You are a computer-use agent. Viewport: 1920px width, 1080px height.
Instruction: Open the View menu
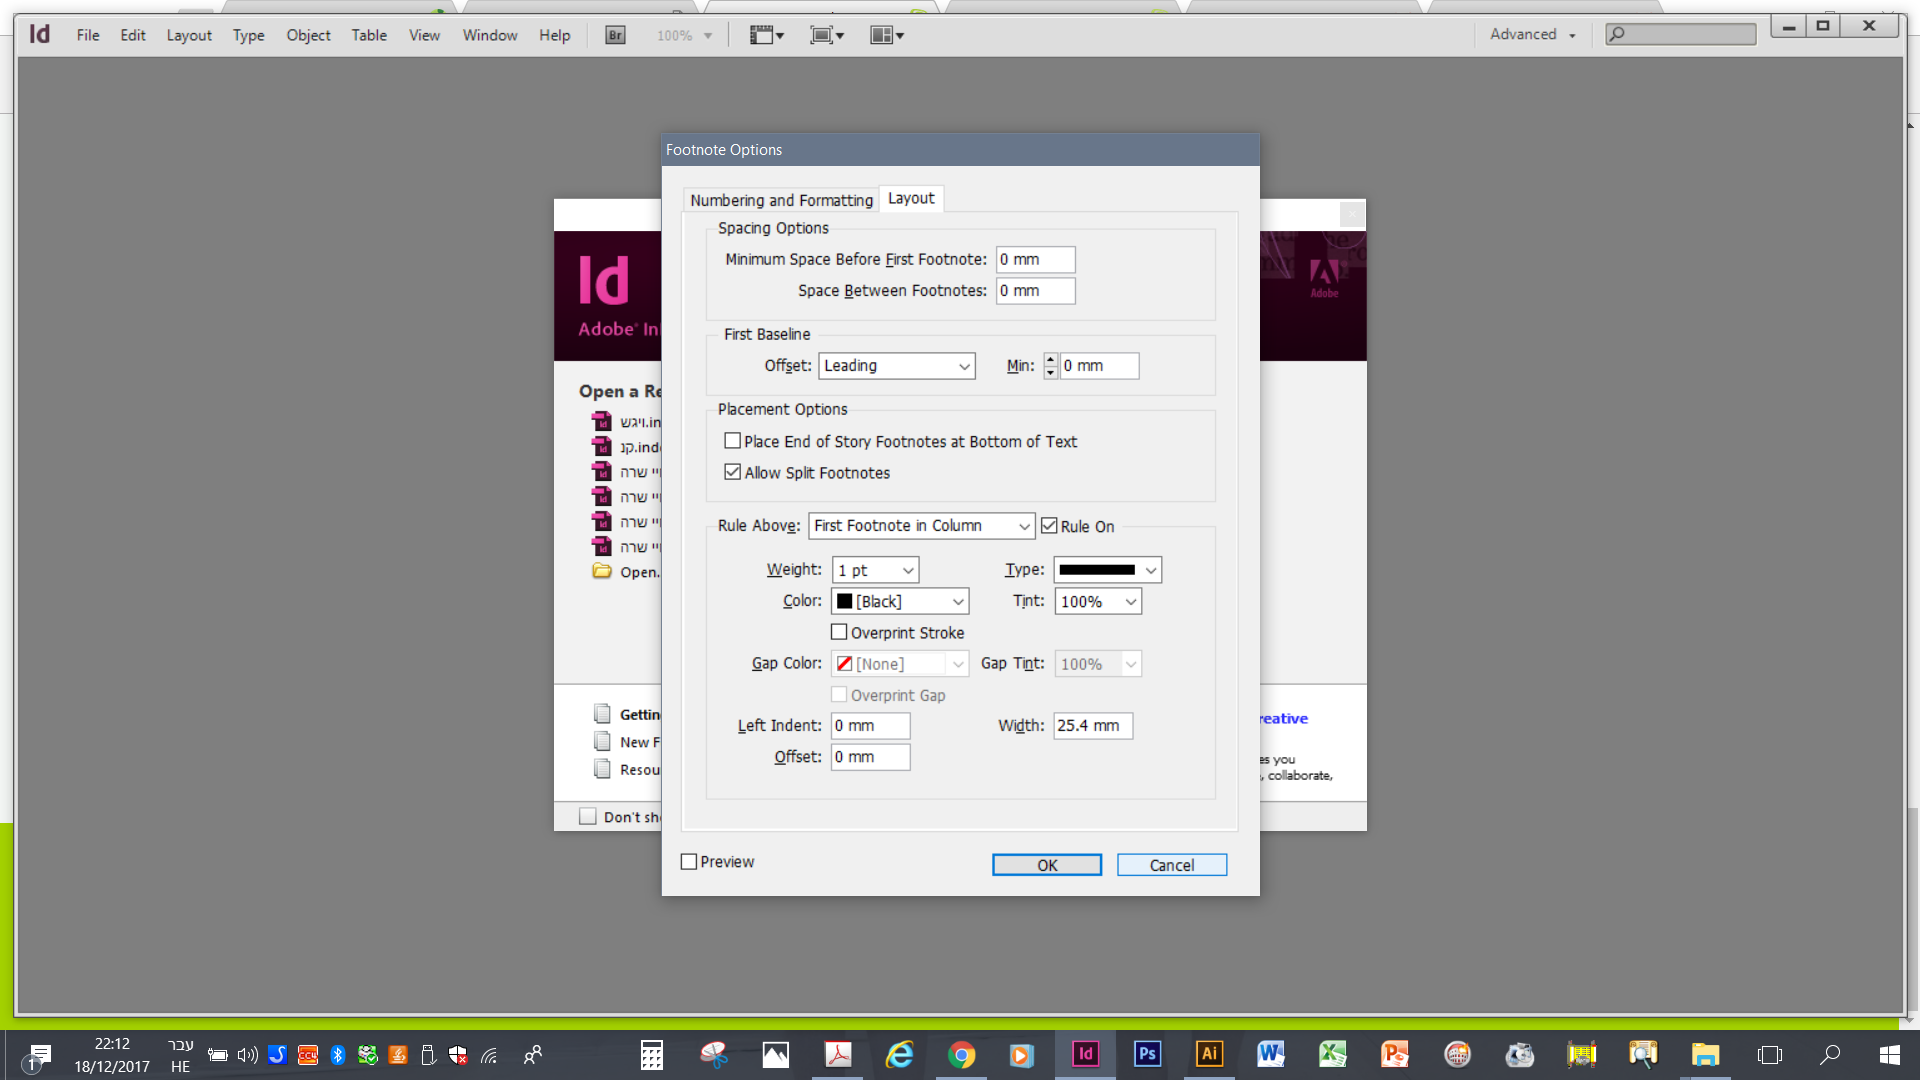click(424, 35)
